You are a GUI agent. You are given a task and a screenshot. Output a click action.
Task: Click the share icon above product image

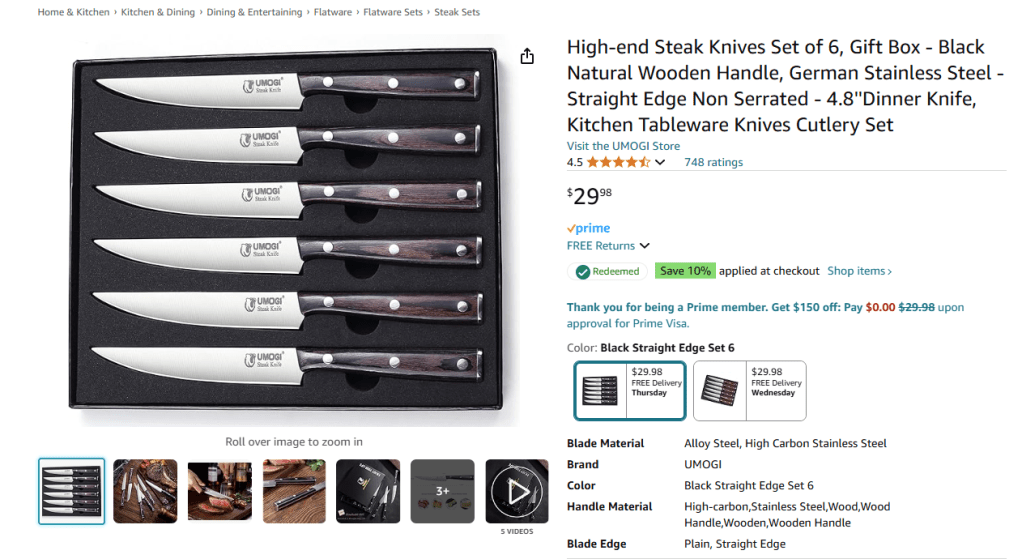527,57
